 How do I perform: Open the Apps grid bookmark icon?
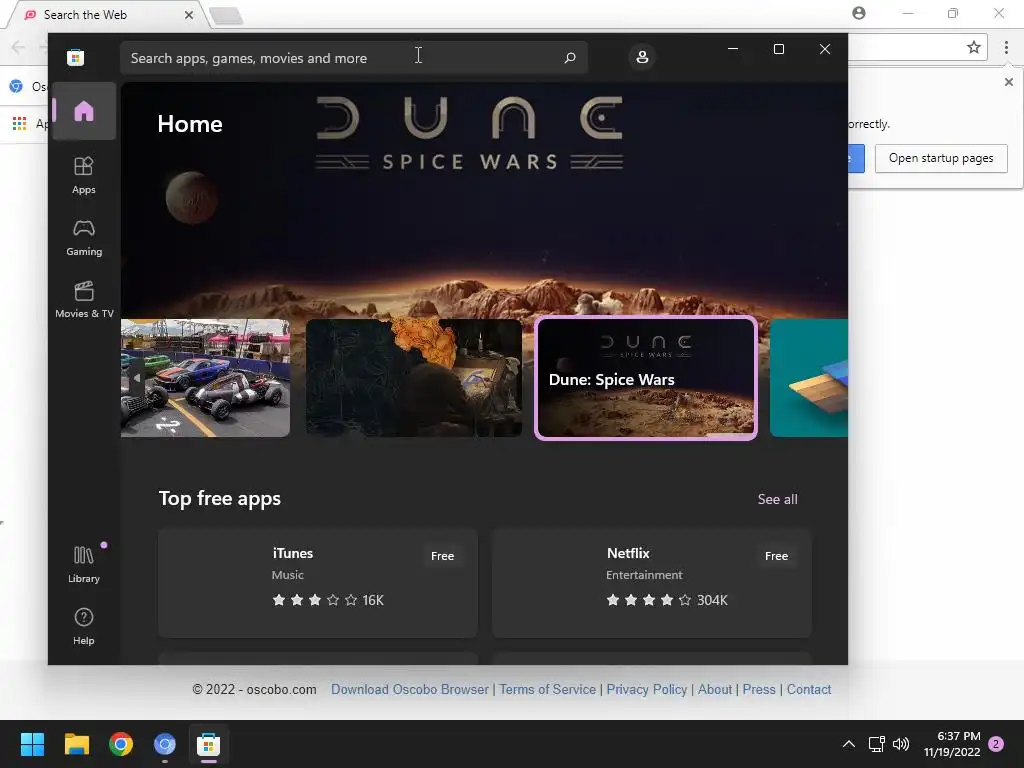point(20,123)
